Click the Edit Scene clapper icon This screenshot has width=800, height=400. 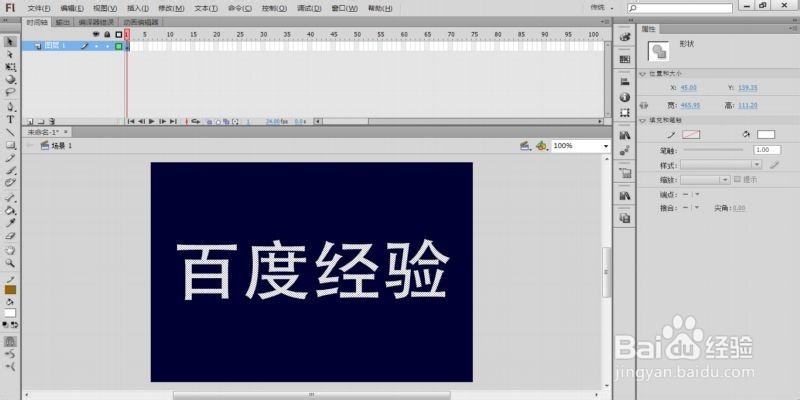click(526, 146)
